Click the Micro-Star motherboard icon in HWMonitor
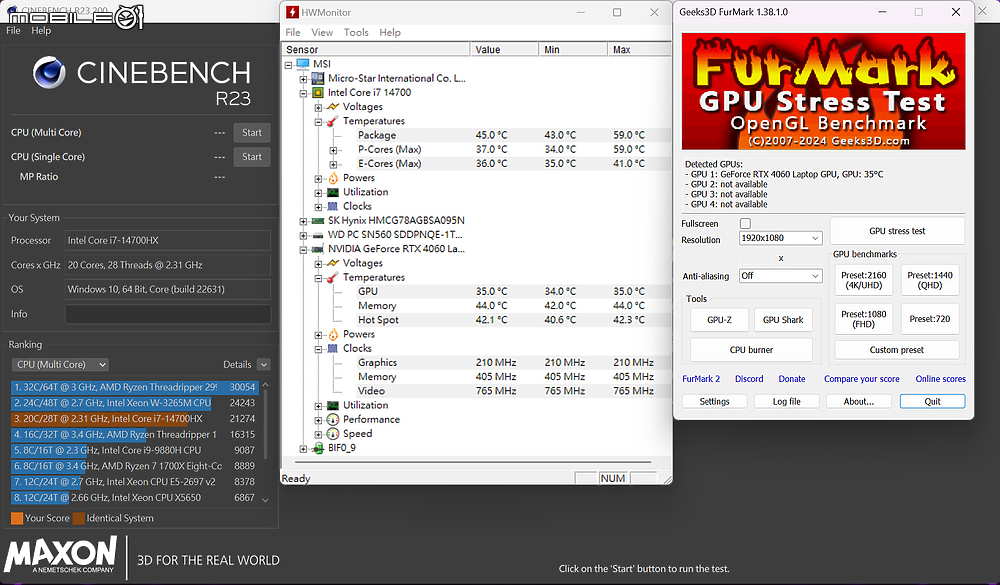 (317, 78)
